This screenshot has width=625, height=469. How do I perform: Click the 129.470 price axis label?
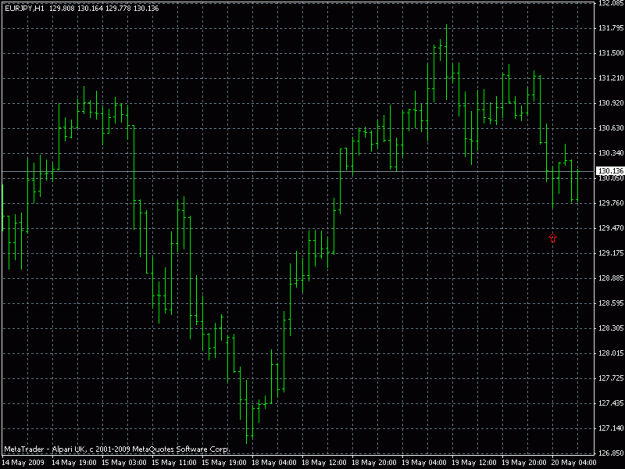(x=611, y=228)
